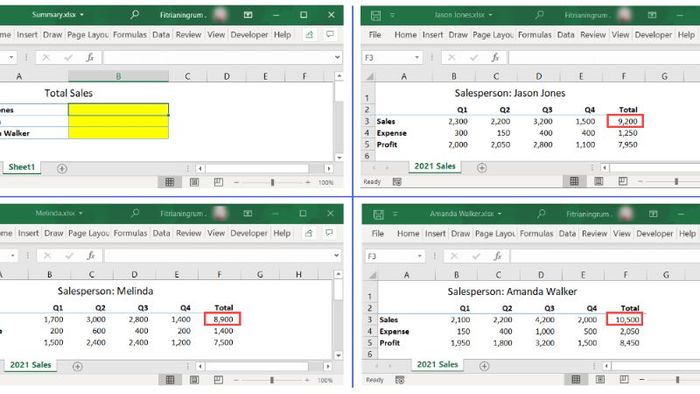Image resolution: width=700 pixels, height=394 pixels.
Task: Open Ribbon Display Options in Summary window
Action: click(248, 15)
